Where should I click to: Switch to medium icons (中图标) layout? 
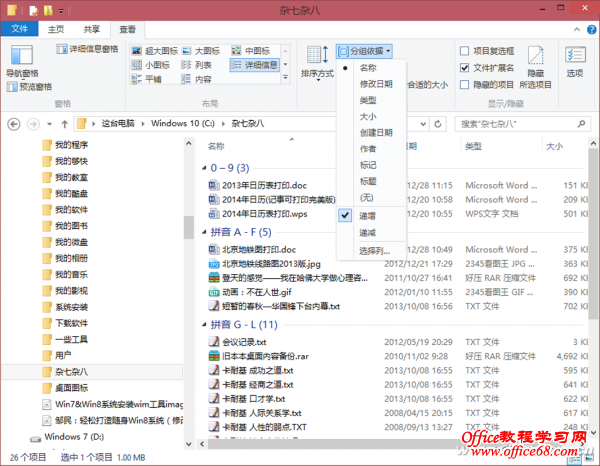tap(251, 51)
